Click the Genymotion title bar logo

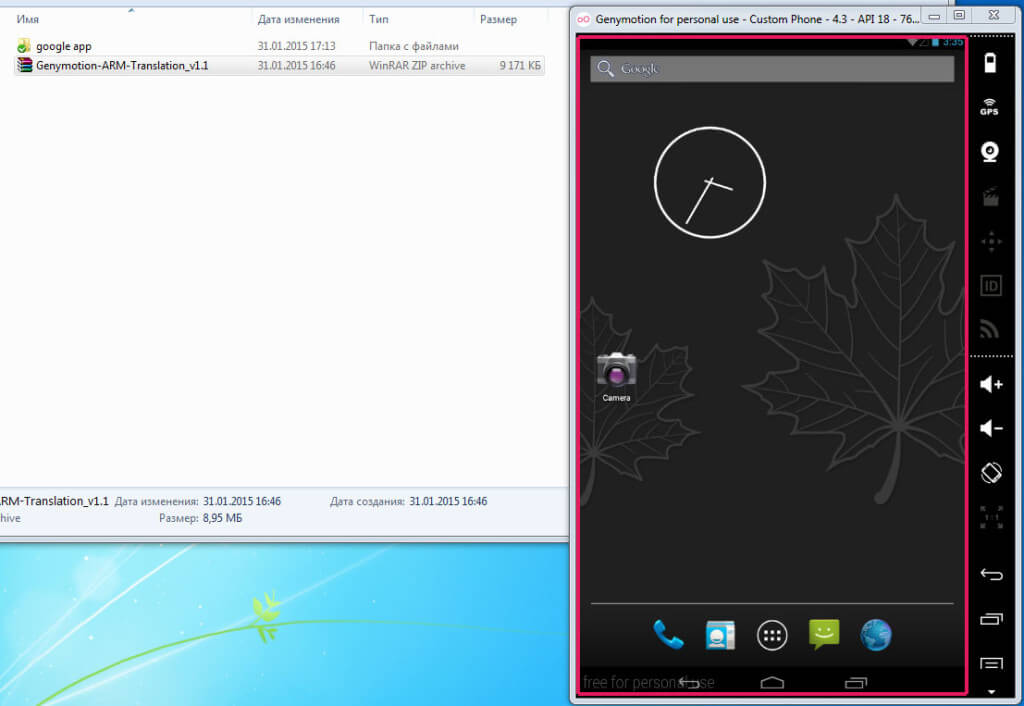click(584, 19)
